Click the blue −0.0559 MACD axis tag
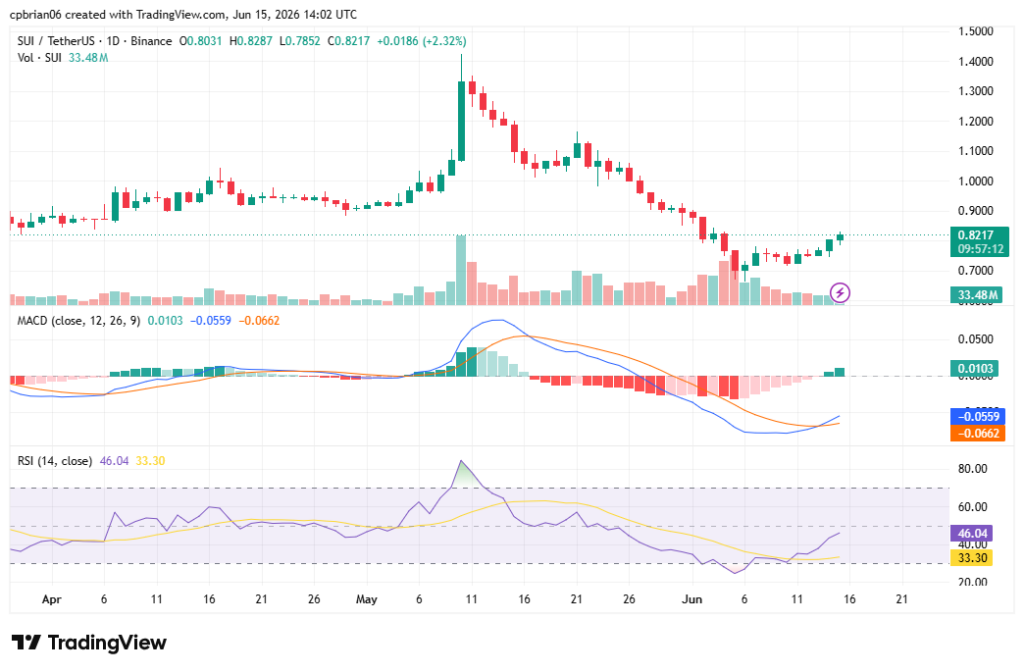The height and width of the screenshot is (672, 1024). [x=978, y=417]
